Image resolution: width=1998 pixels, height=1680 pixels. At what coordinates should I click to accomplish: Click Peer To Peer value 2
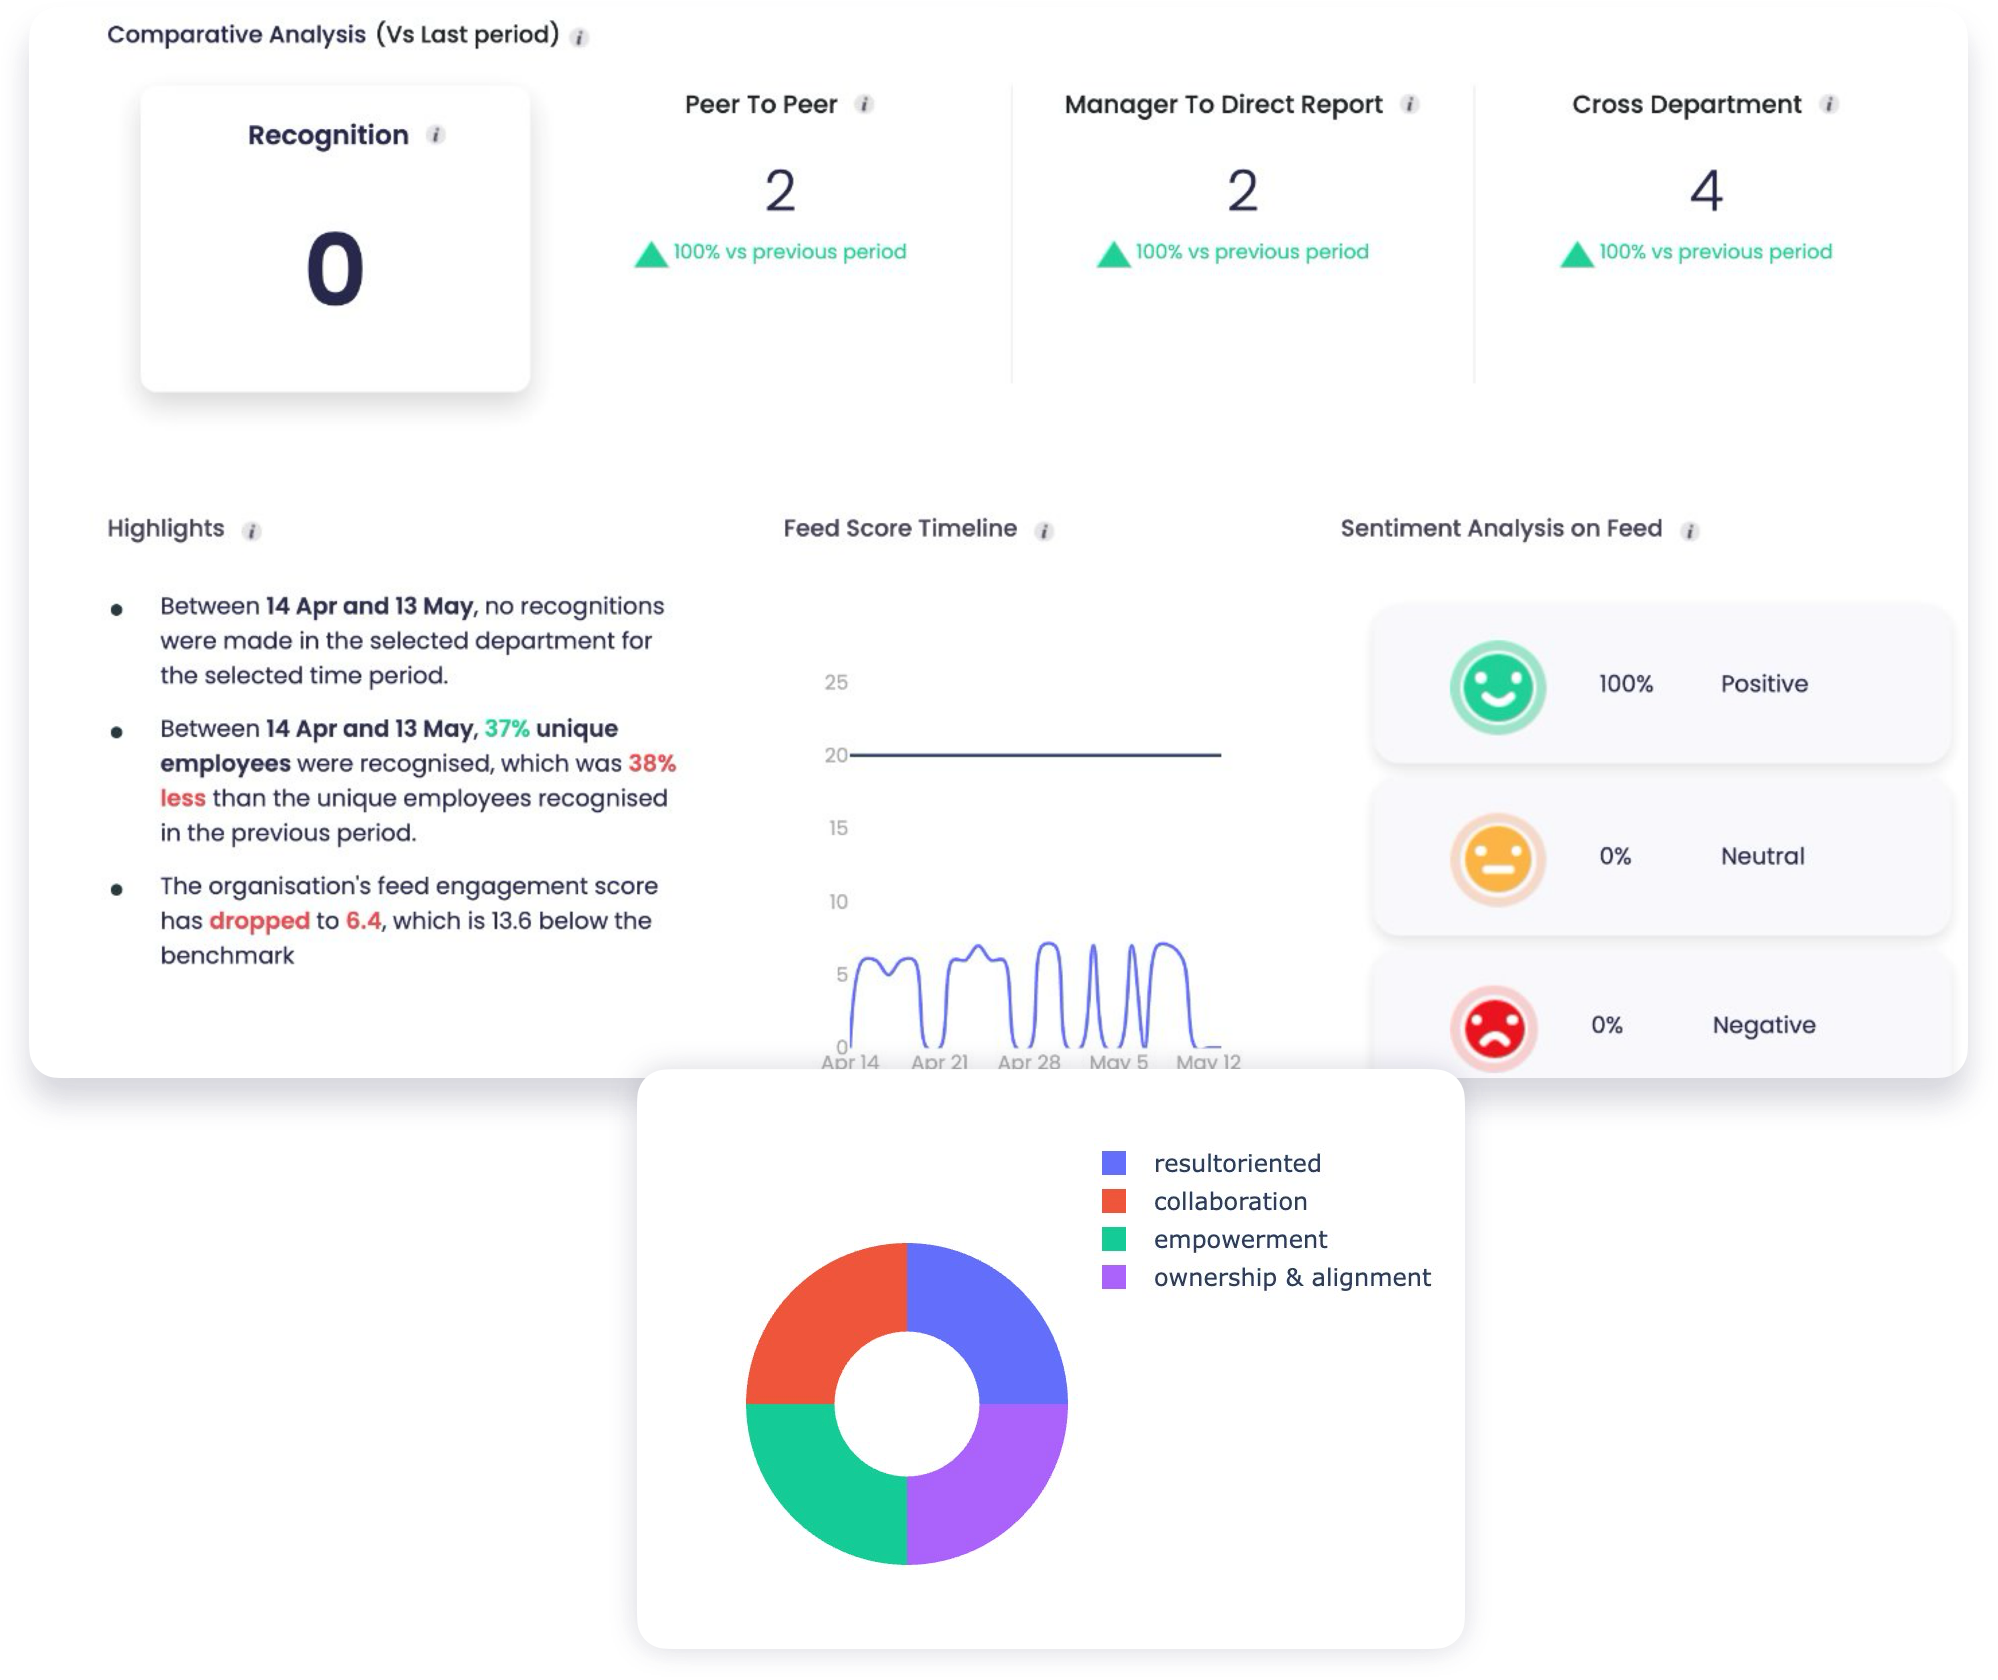point(780,191)
